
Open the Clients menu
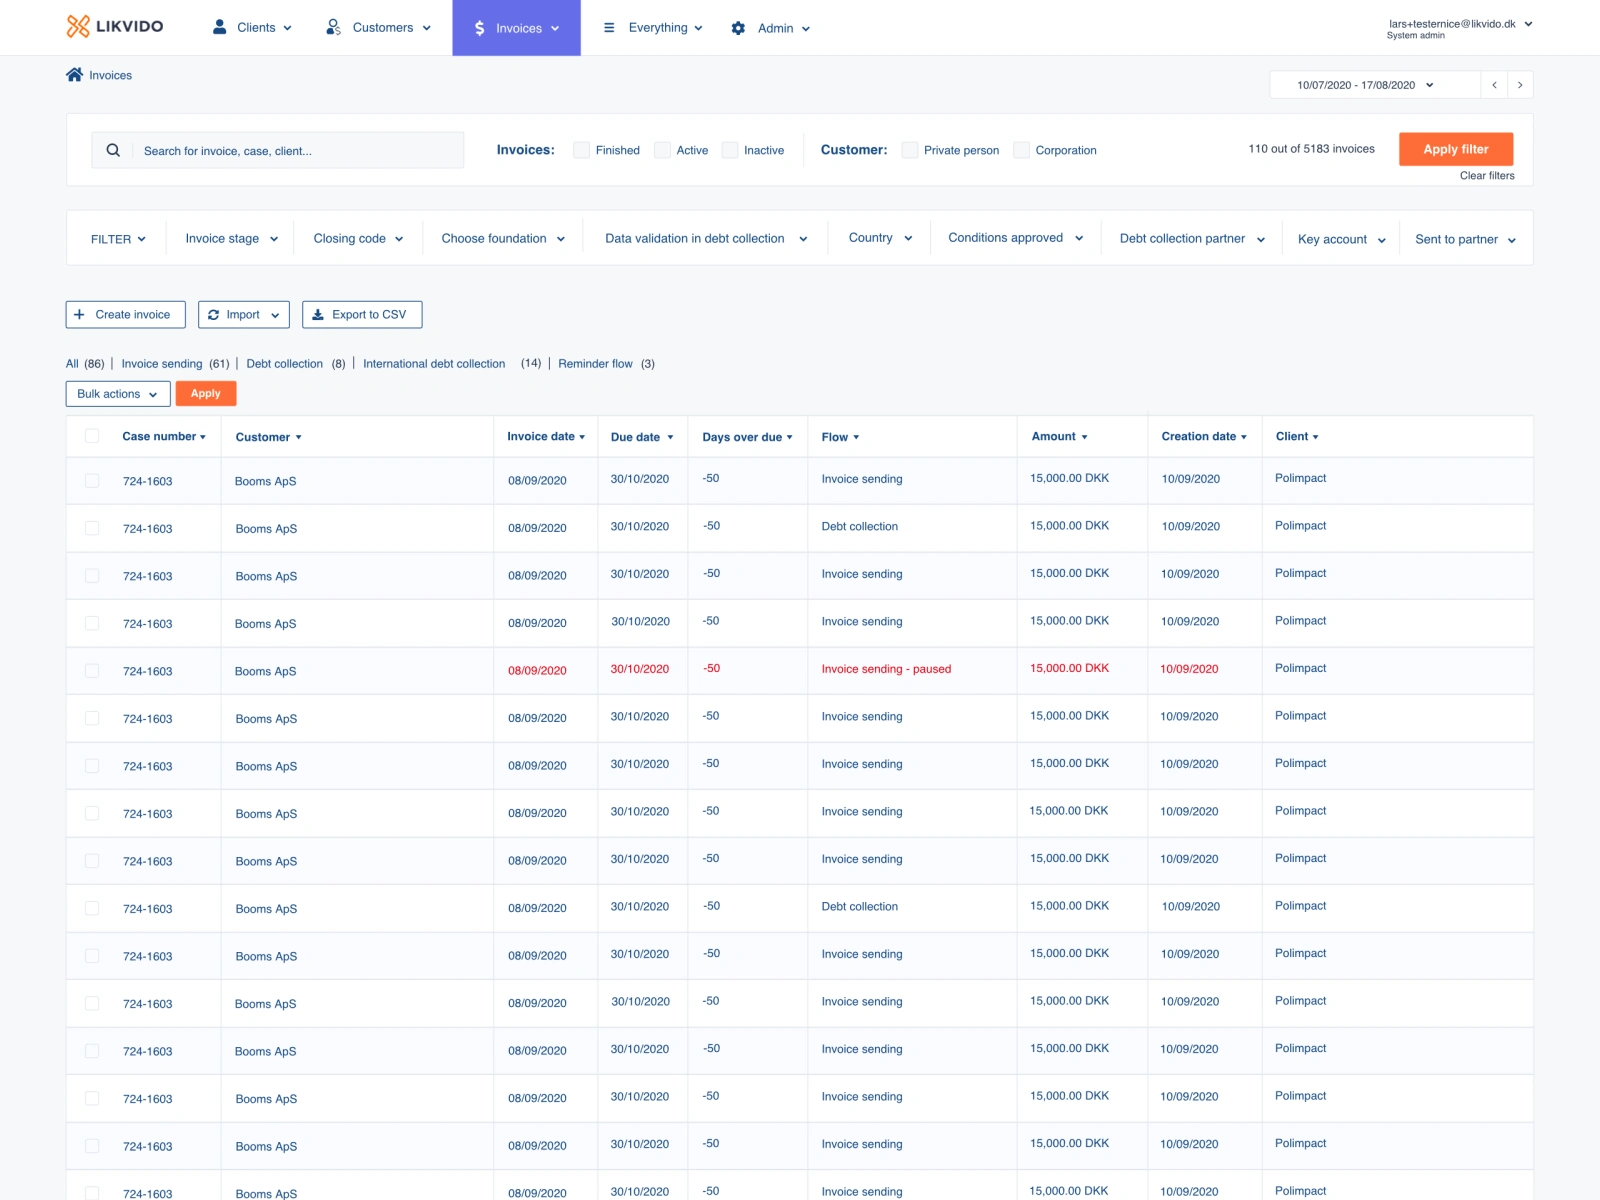click(252, 28)
